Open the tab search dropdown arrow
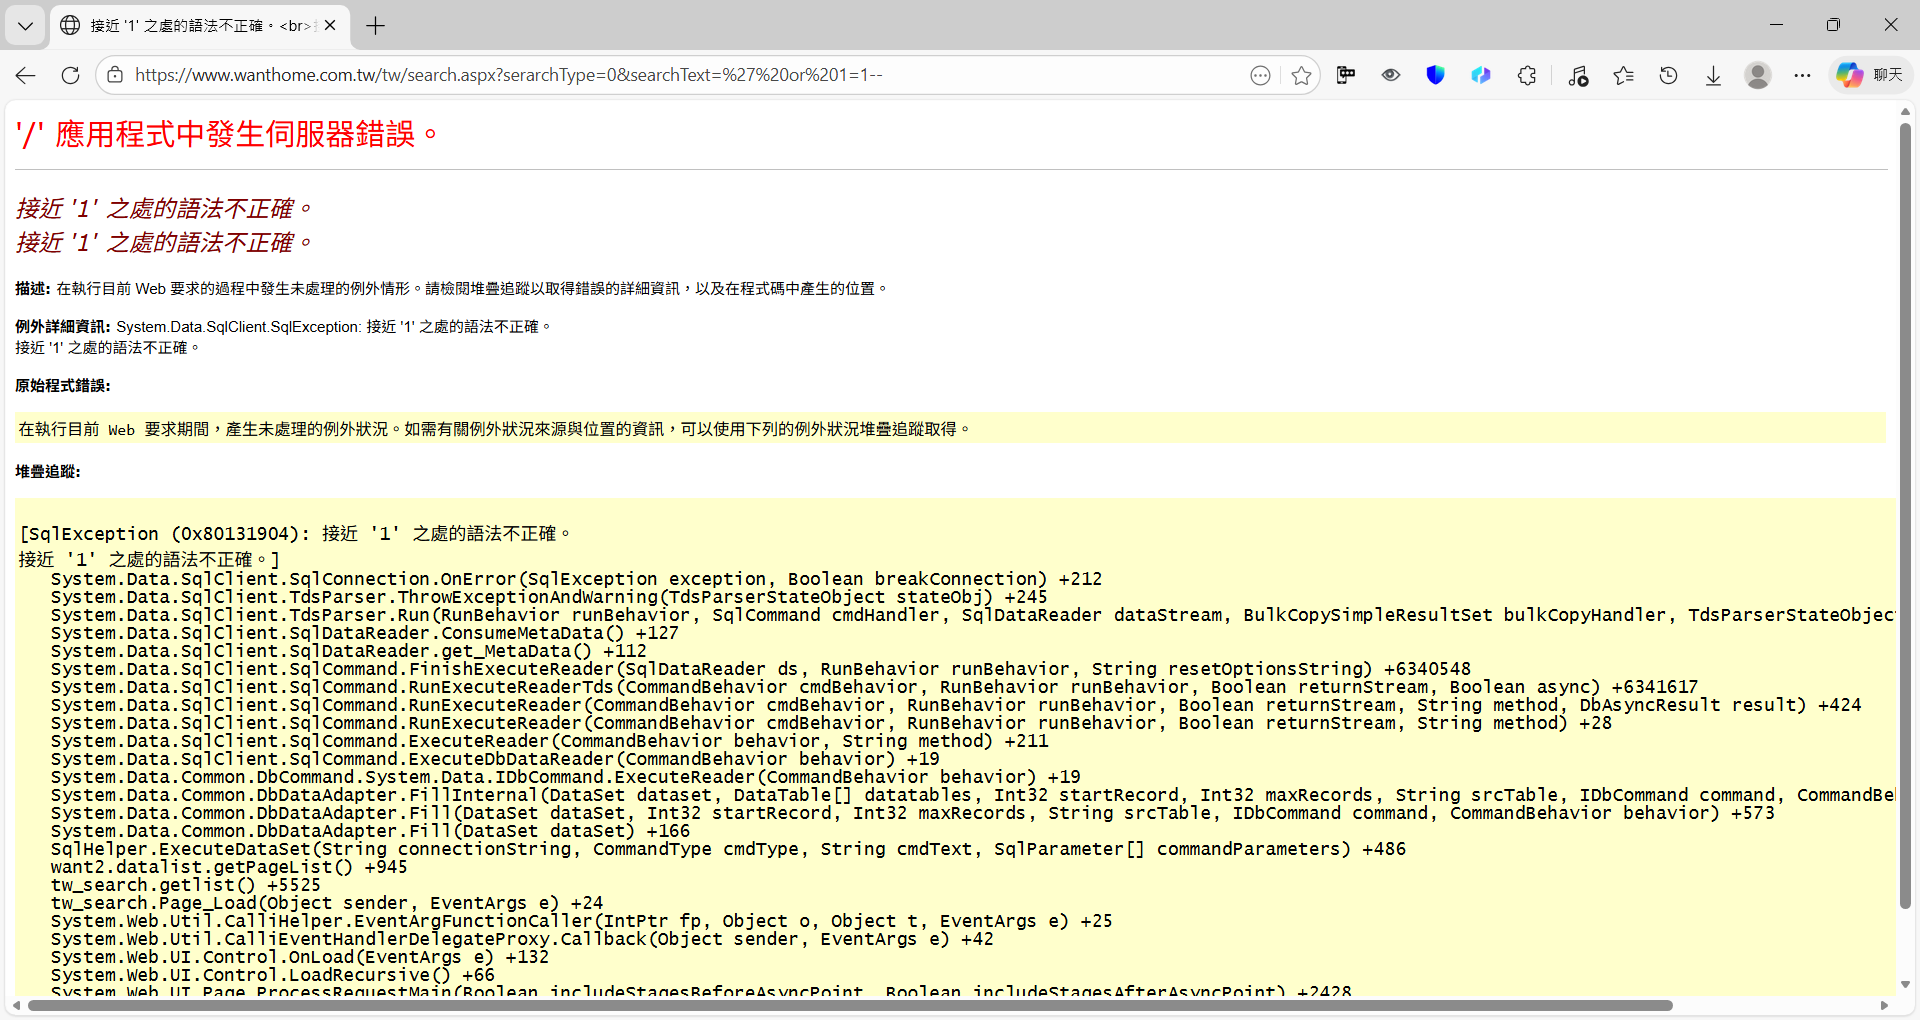Screen dimensions: 1920x1020 [25, 26]
